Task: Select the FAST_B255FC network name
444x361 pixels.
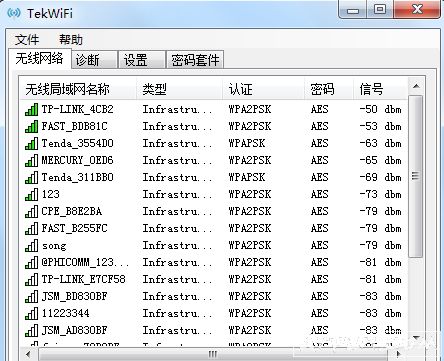Action: (74, 228)
